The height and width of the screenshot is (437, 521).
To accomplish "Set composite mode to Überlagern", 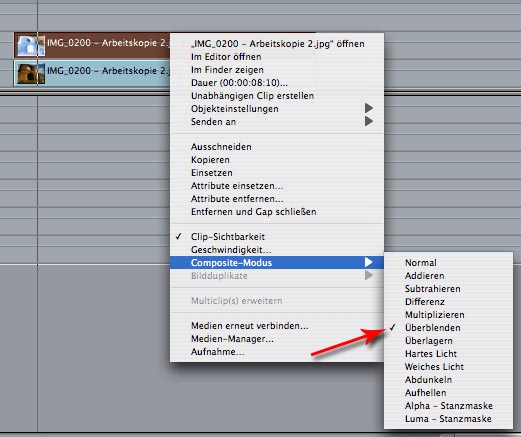I will (x=448, y=341).
